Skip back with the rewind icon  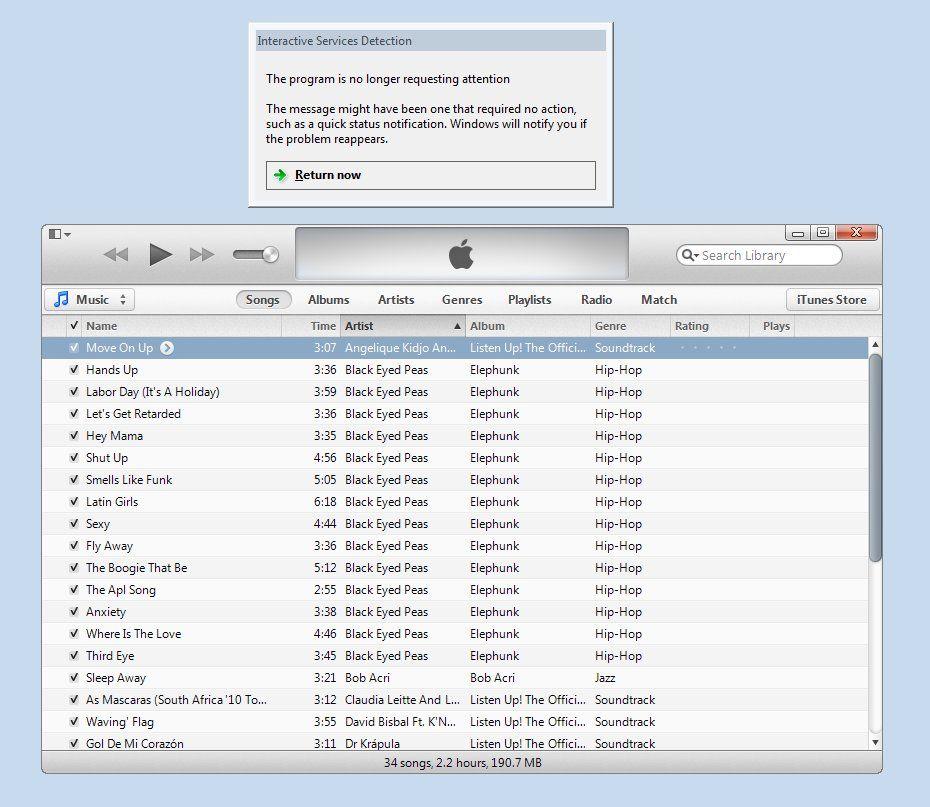pos(116,255)
